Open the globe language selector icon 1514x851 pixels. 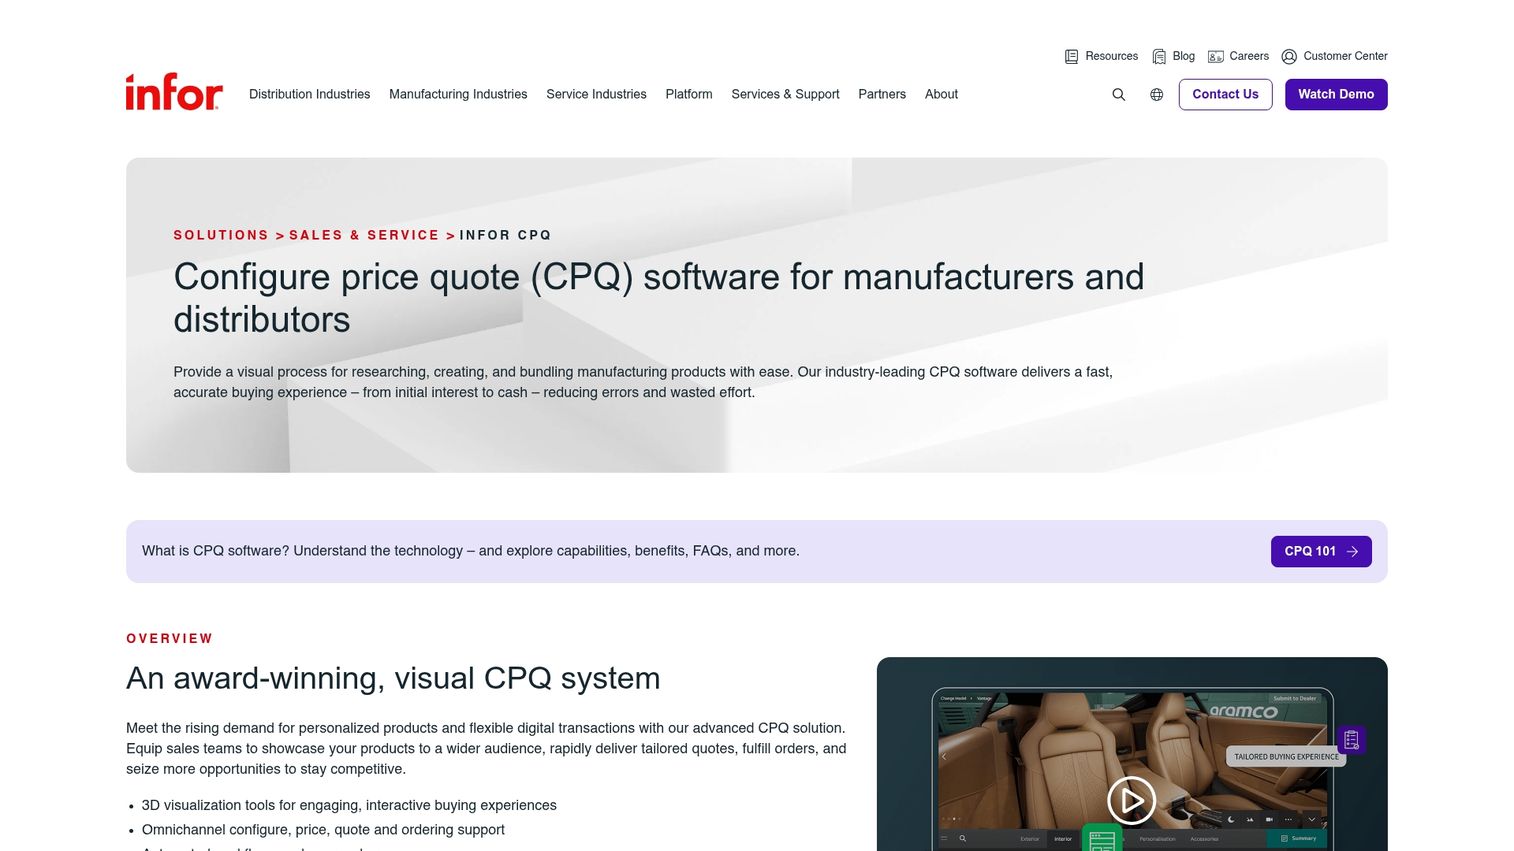click(1156, 95)
